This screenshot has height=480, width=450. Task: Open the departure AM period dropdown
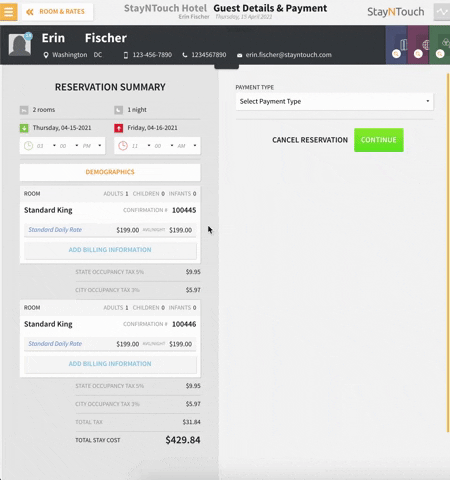point(187,146)
